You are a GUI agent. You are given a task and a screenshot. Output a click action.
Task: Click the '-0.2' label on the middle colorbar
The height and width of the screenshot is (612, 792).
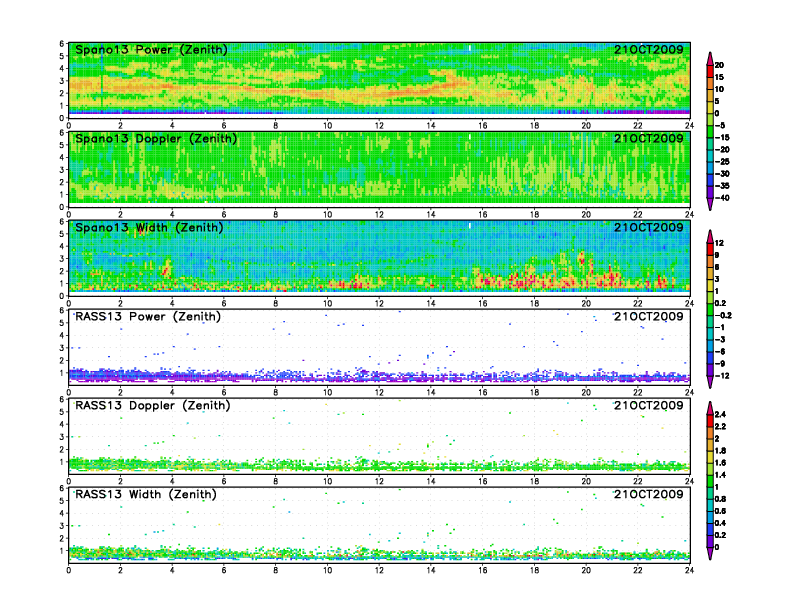(723, 315)
